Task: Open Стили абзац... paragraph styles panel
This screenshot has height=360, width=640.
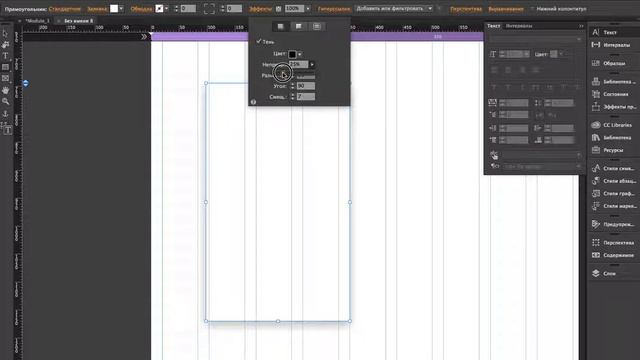Action: 613,181
